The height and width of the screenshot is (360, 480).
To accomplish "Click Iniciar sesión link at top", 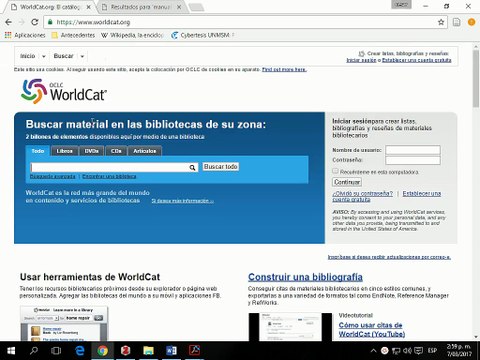I will [x=361, y=60].
